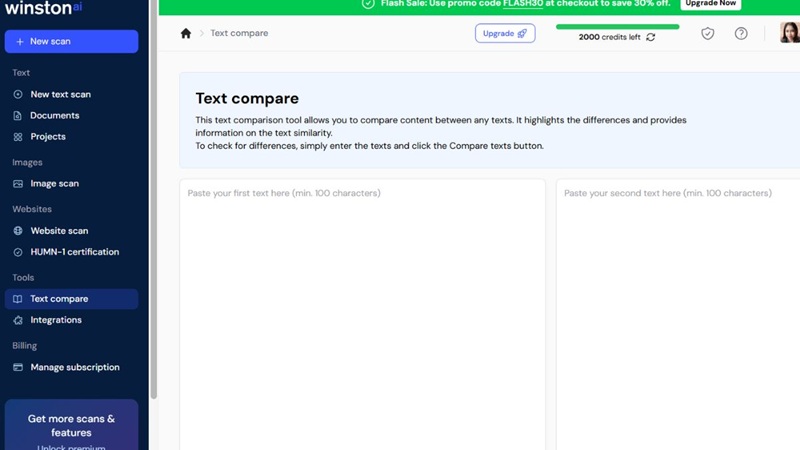Viewport: 800px width, 450px height.
Task: Click the Upgrade Now banner button
Action: (x=711, y=4)
